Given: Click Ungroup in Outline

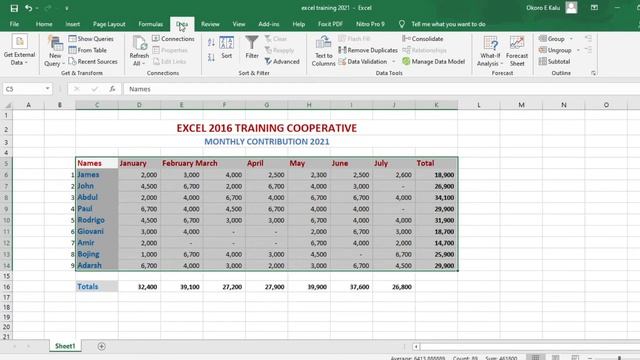Looking at the screenshot, I should [x=555, y=50].
